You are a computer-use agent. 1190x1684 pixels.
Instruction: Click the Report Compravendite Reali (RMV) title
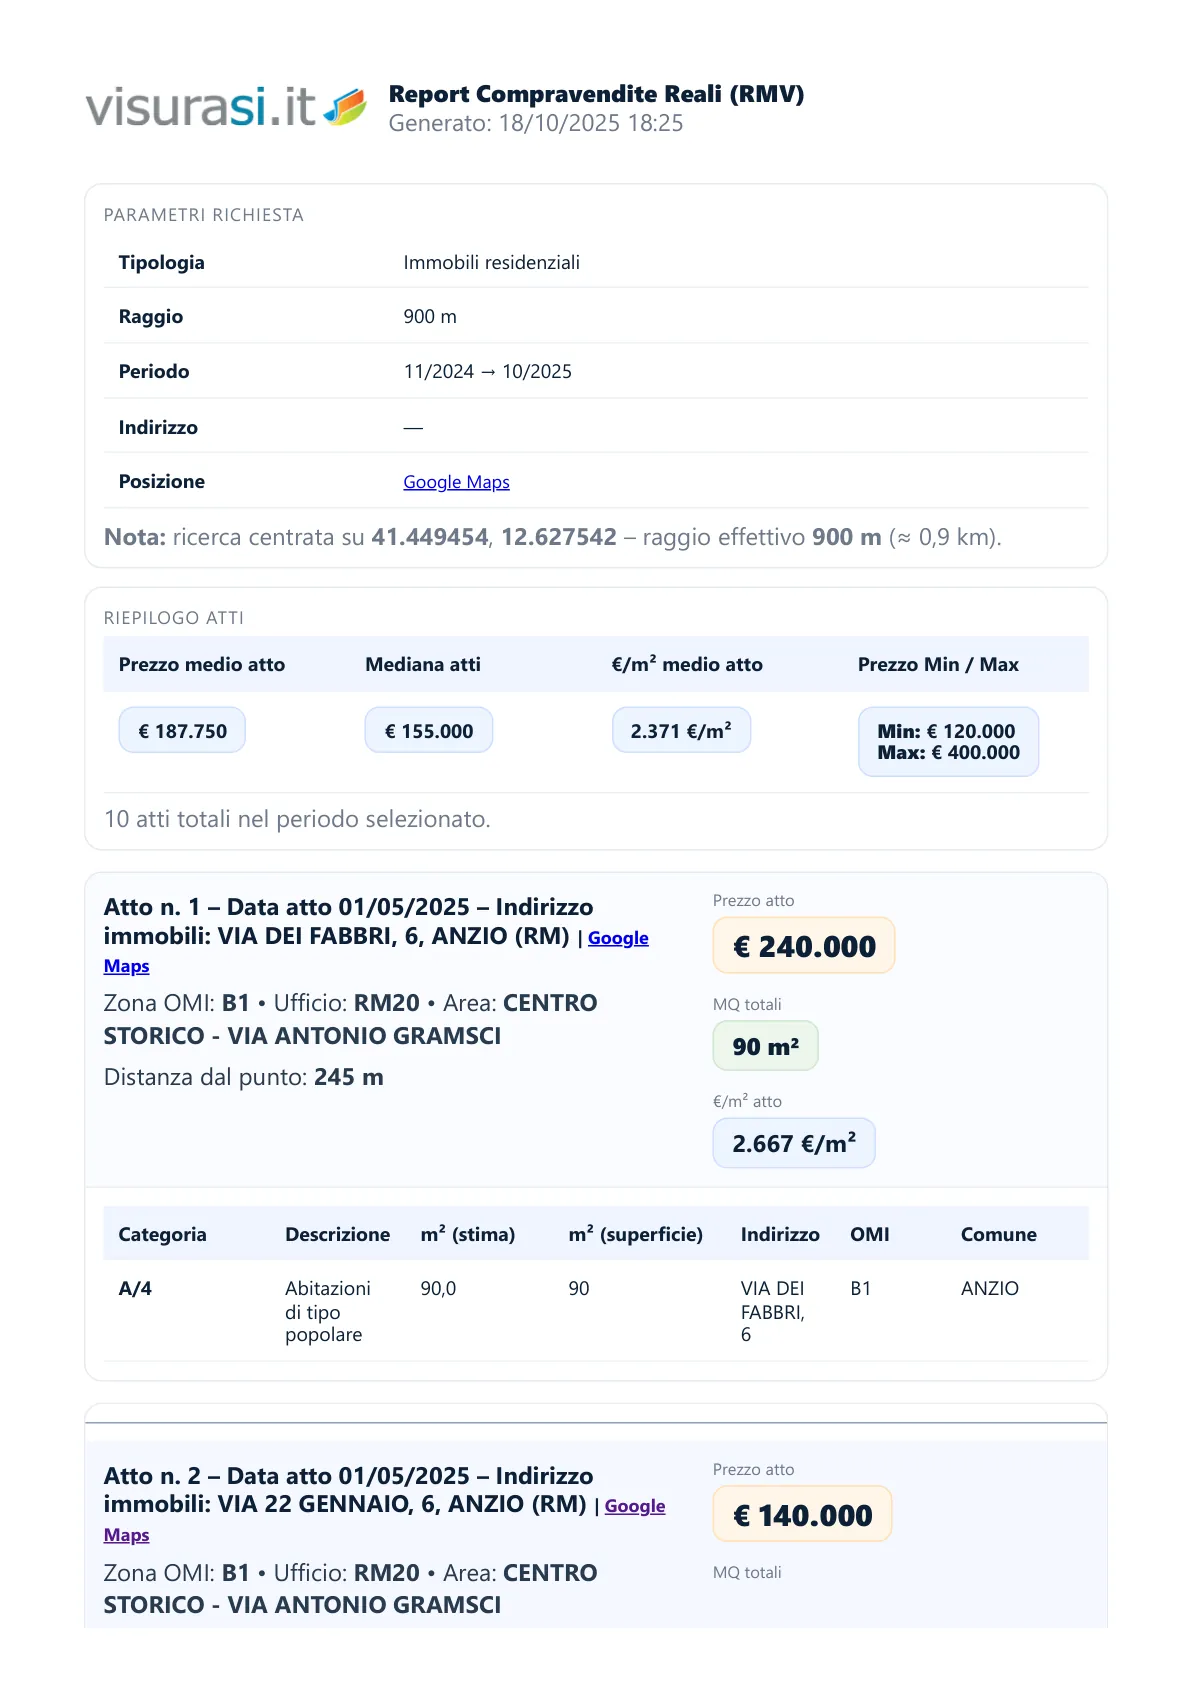(x=596, y=94)
